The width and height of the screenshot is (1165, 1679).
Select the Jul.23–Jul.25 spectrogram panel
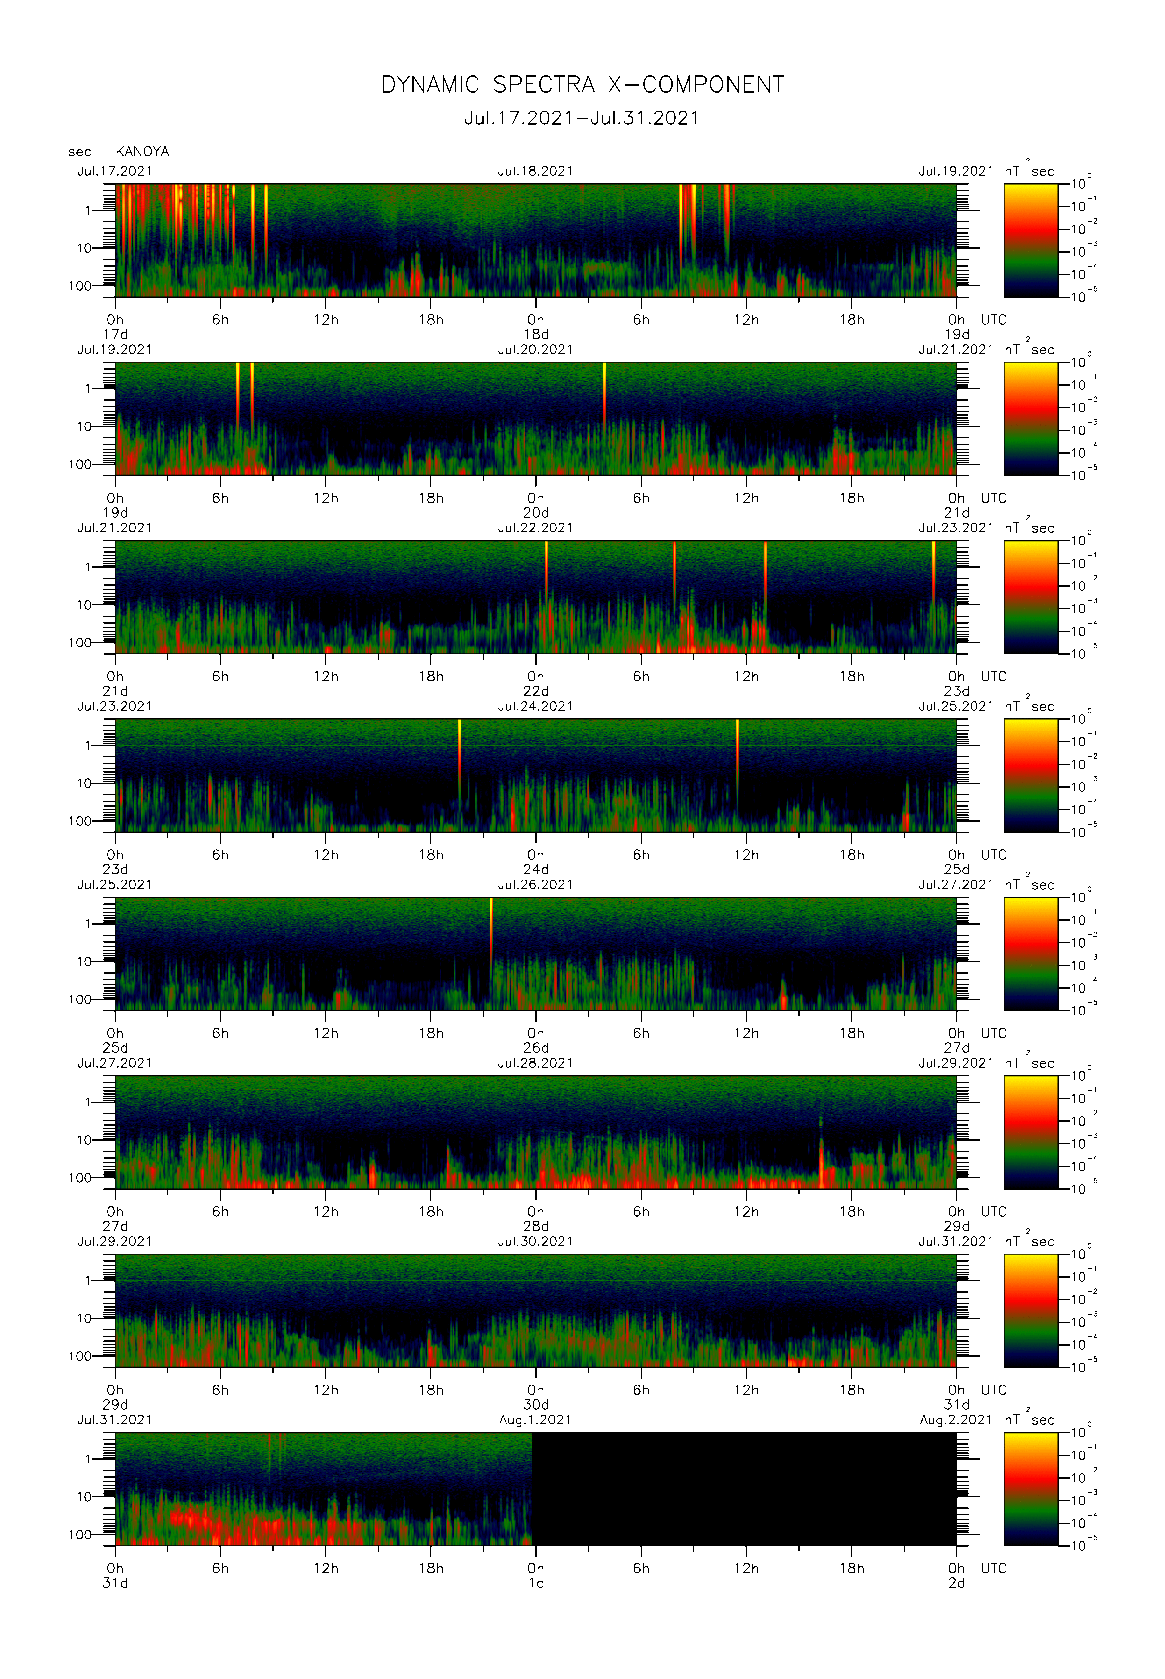536,775
